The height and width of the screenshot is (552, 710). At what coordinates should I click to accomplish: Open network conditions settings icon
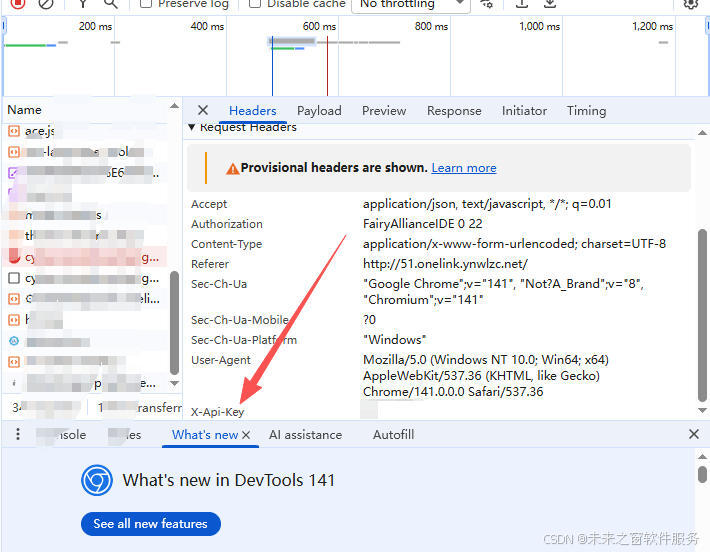pos(487,3)
